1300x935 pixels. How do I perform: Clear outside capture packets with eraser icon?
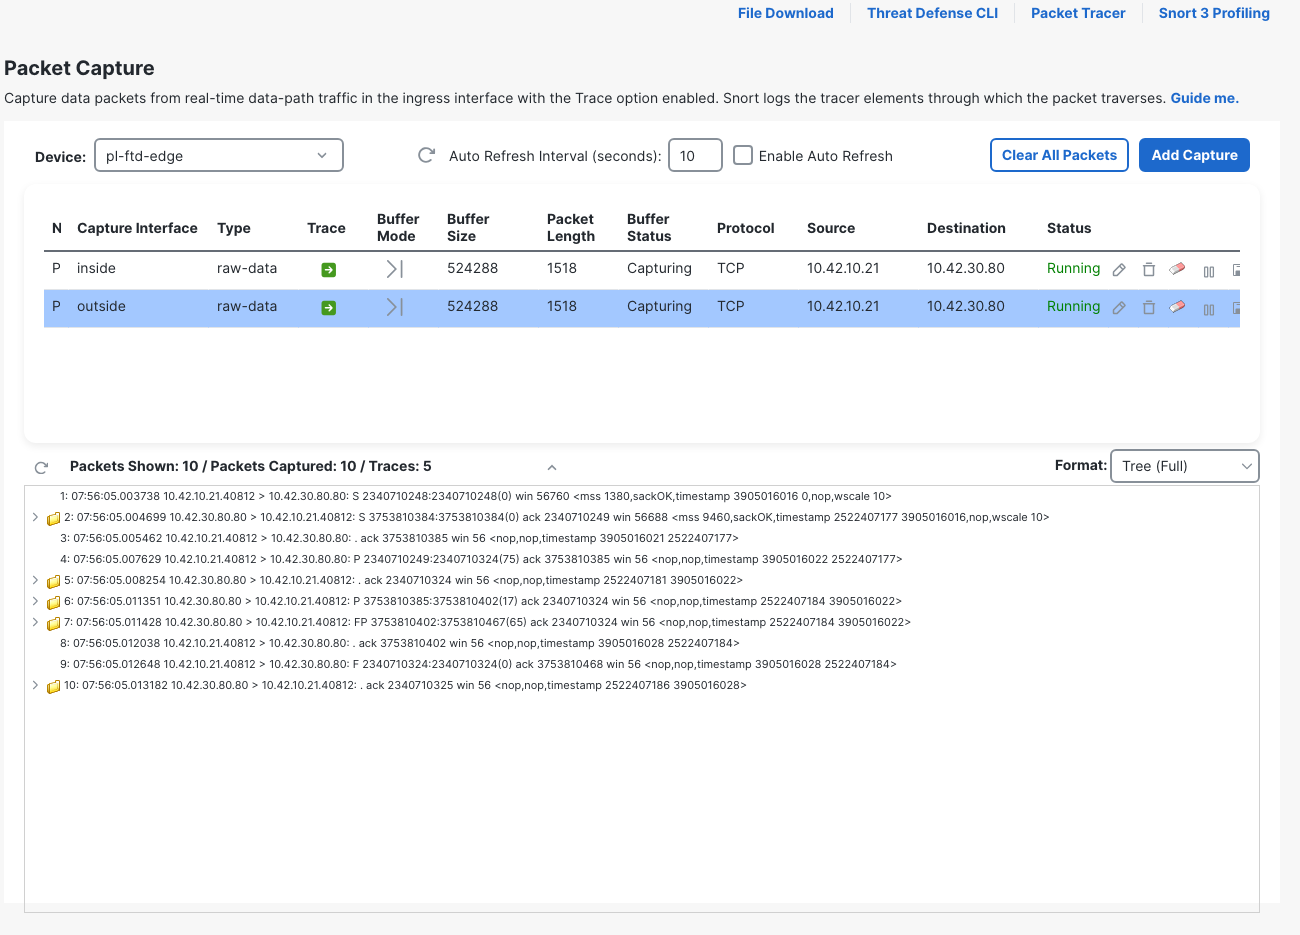1177,307
